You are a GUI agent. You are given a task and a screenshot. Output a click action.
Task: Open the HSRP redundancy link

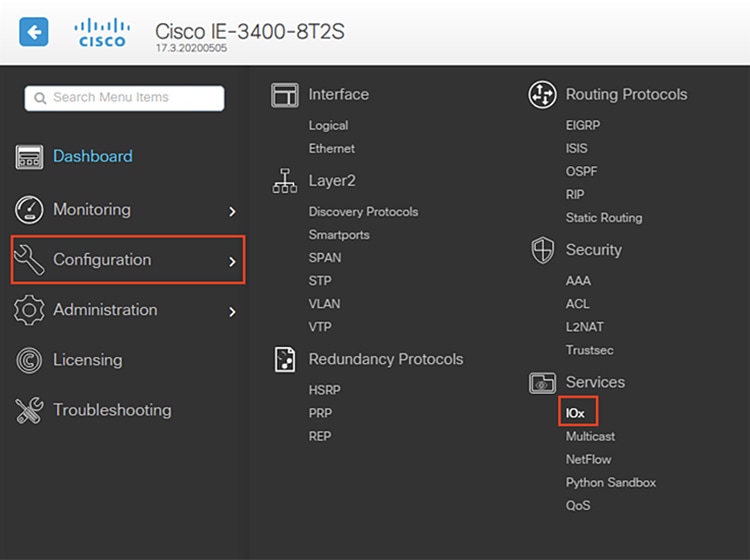point(324,390)
